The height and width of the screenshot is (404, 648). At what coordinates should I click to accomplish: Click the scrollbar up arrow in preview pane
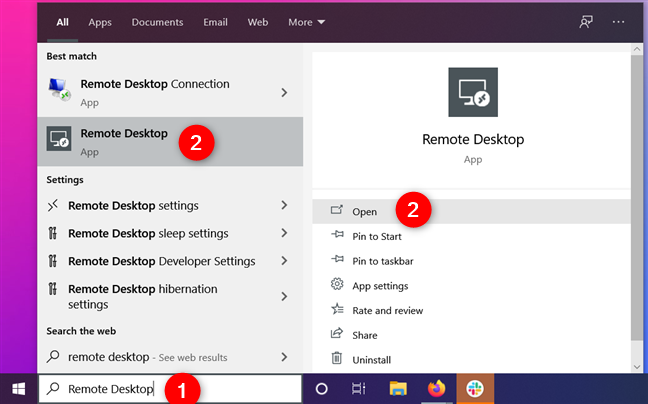pyautogui.click(x=637, y=49)
